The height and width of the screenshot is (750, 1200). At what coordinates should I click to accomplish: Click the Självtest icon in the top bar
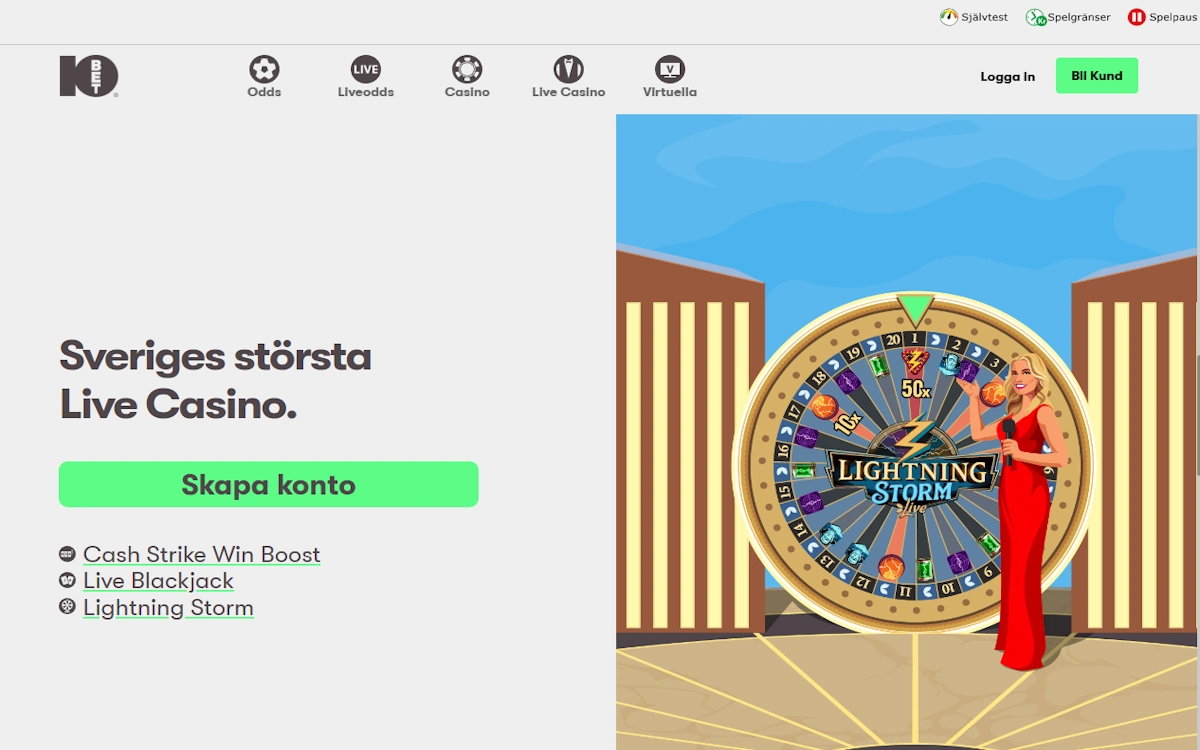pyautogui.click(x=947, y=17)
